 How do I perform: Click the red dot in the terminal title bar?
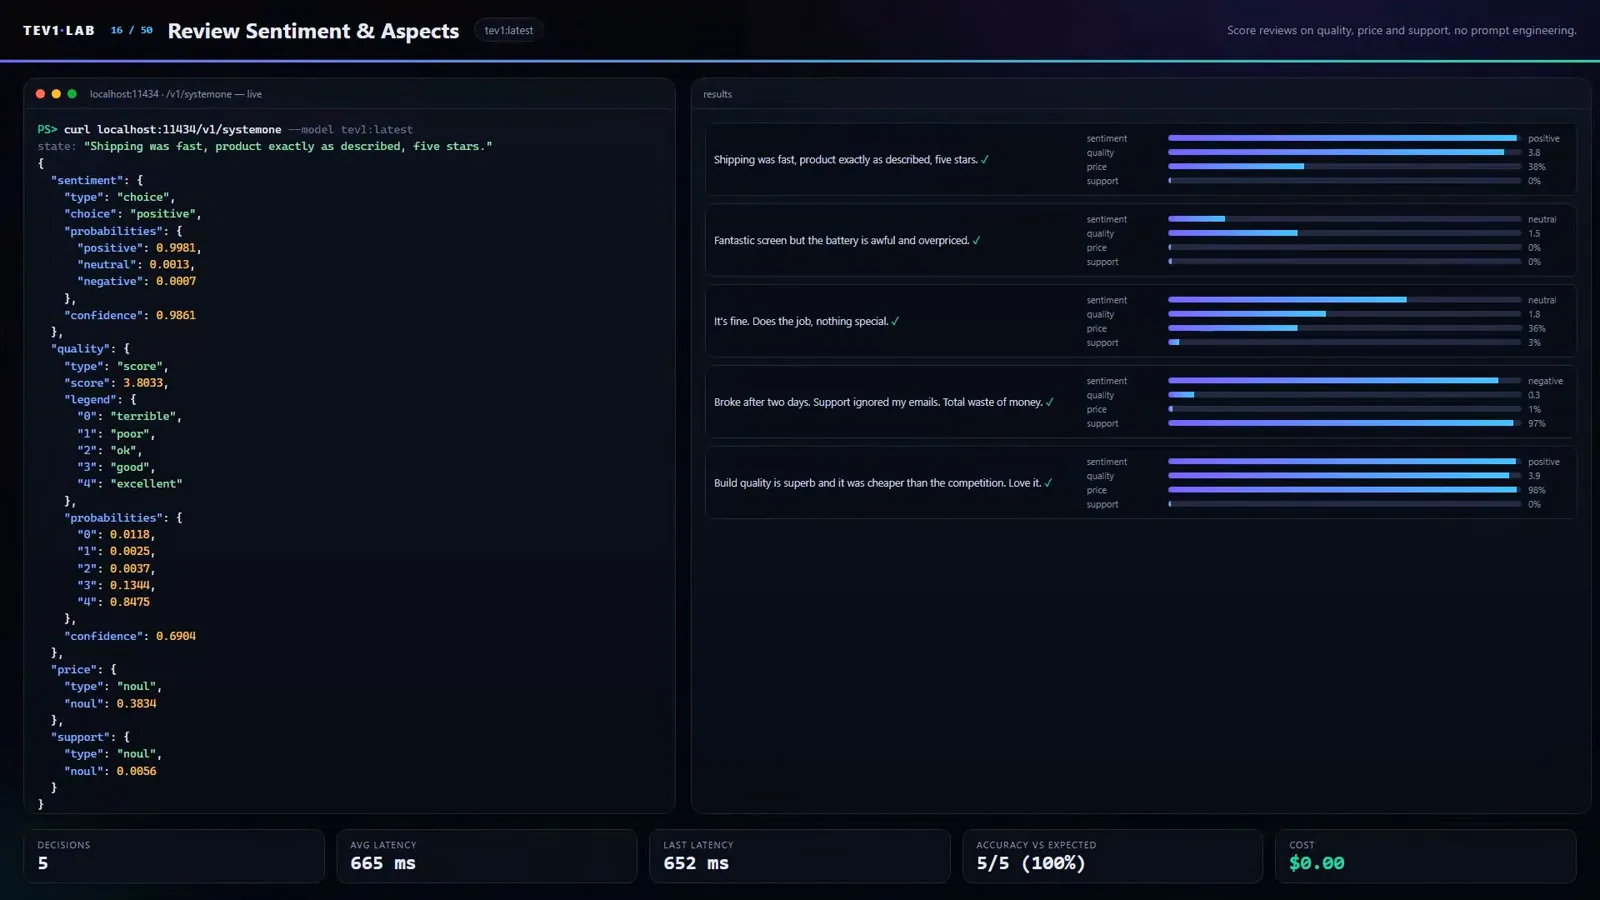[40, 94]
